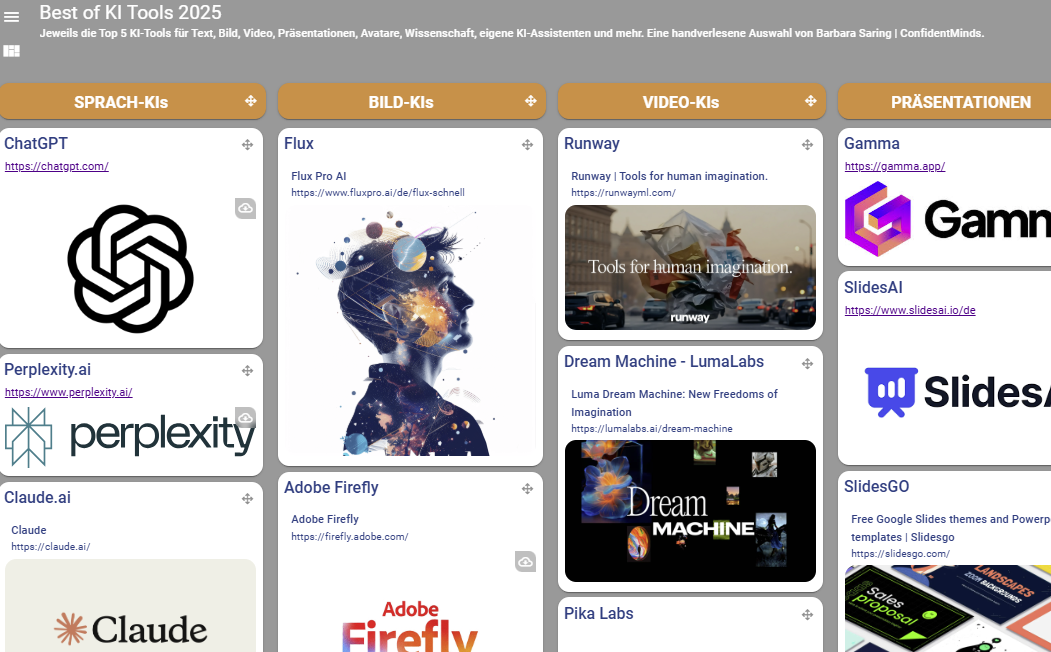Open the https://claude.ai/ URL

pyautogui.click(x=51, y=546)
